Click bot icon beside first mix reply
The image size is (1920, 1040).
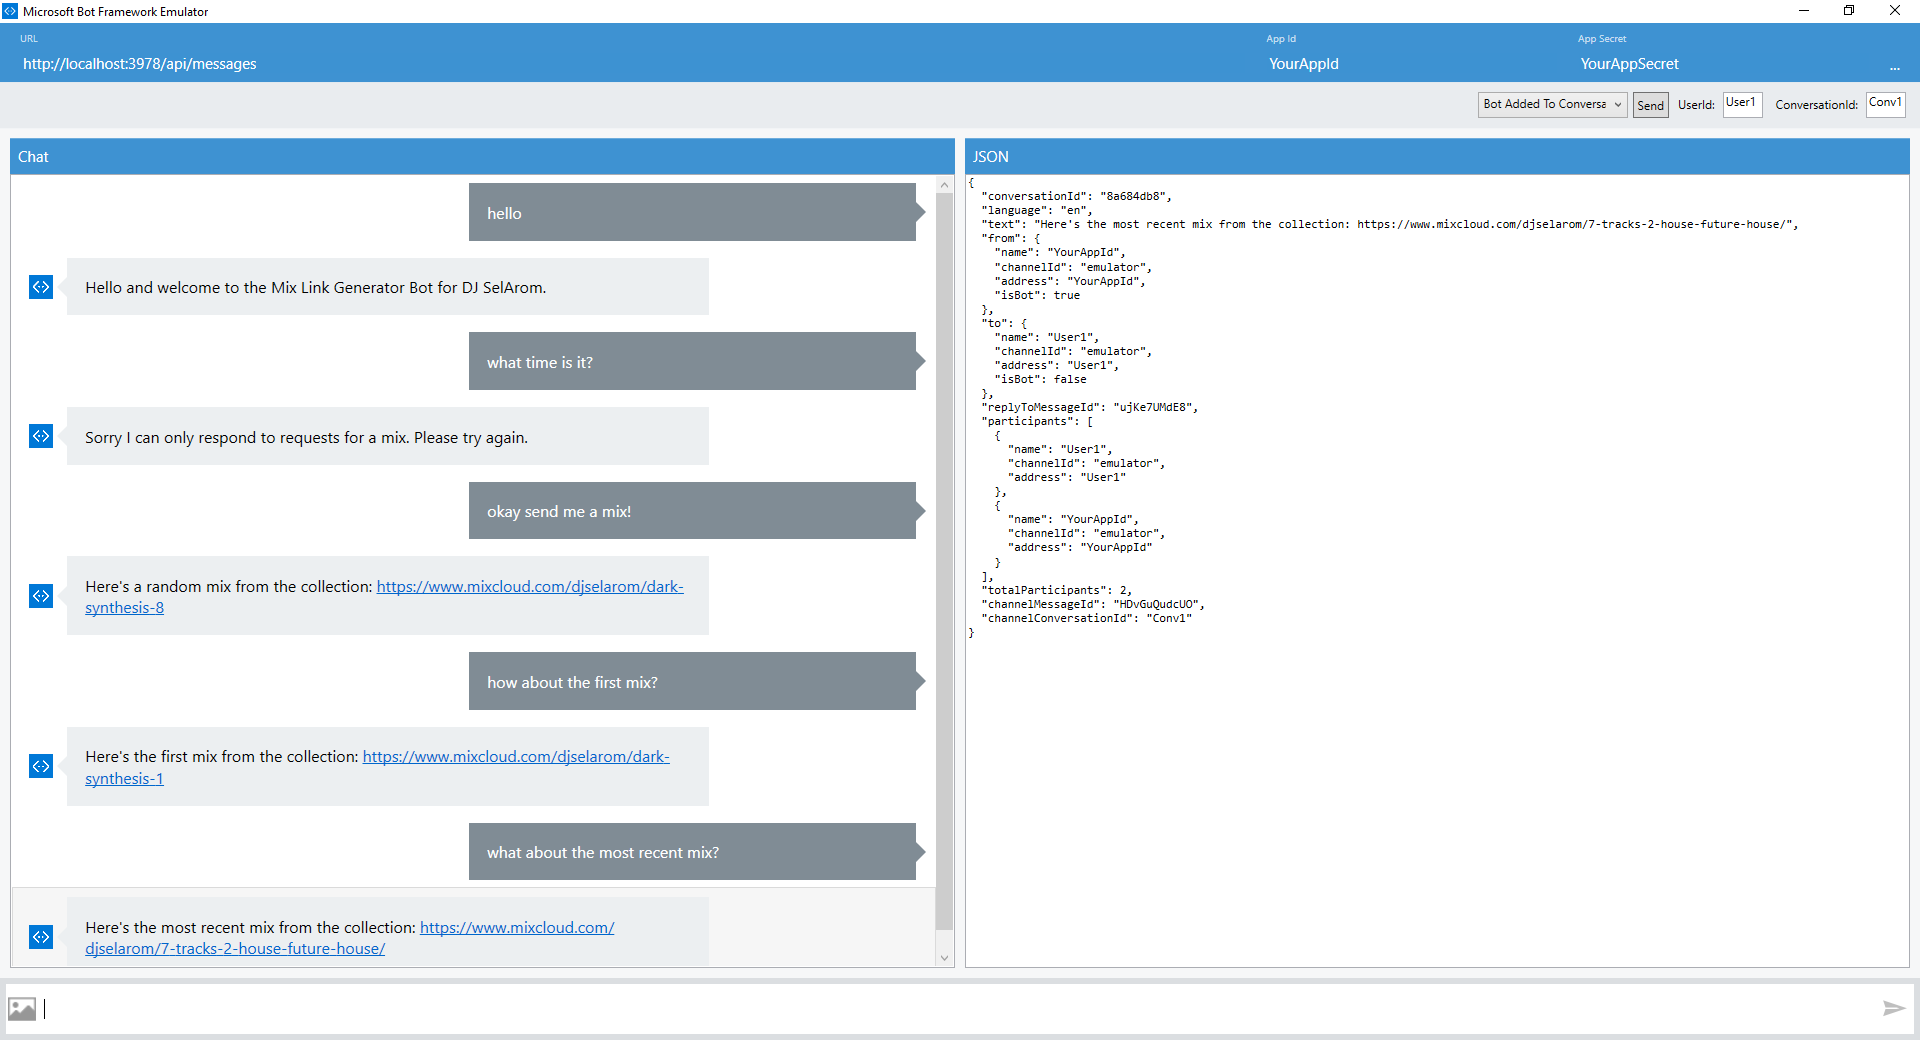[41, 766]
